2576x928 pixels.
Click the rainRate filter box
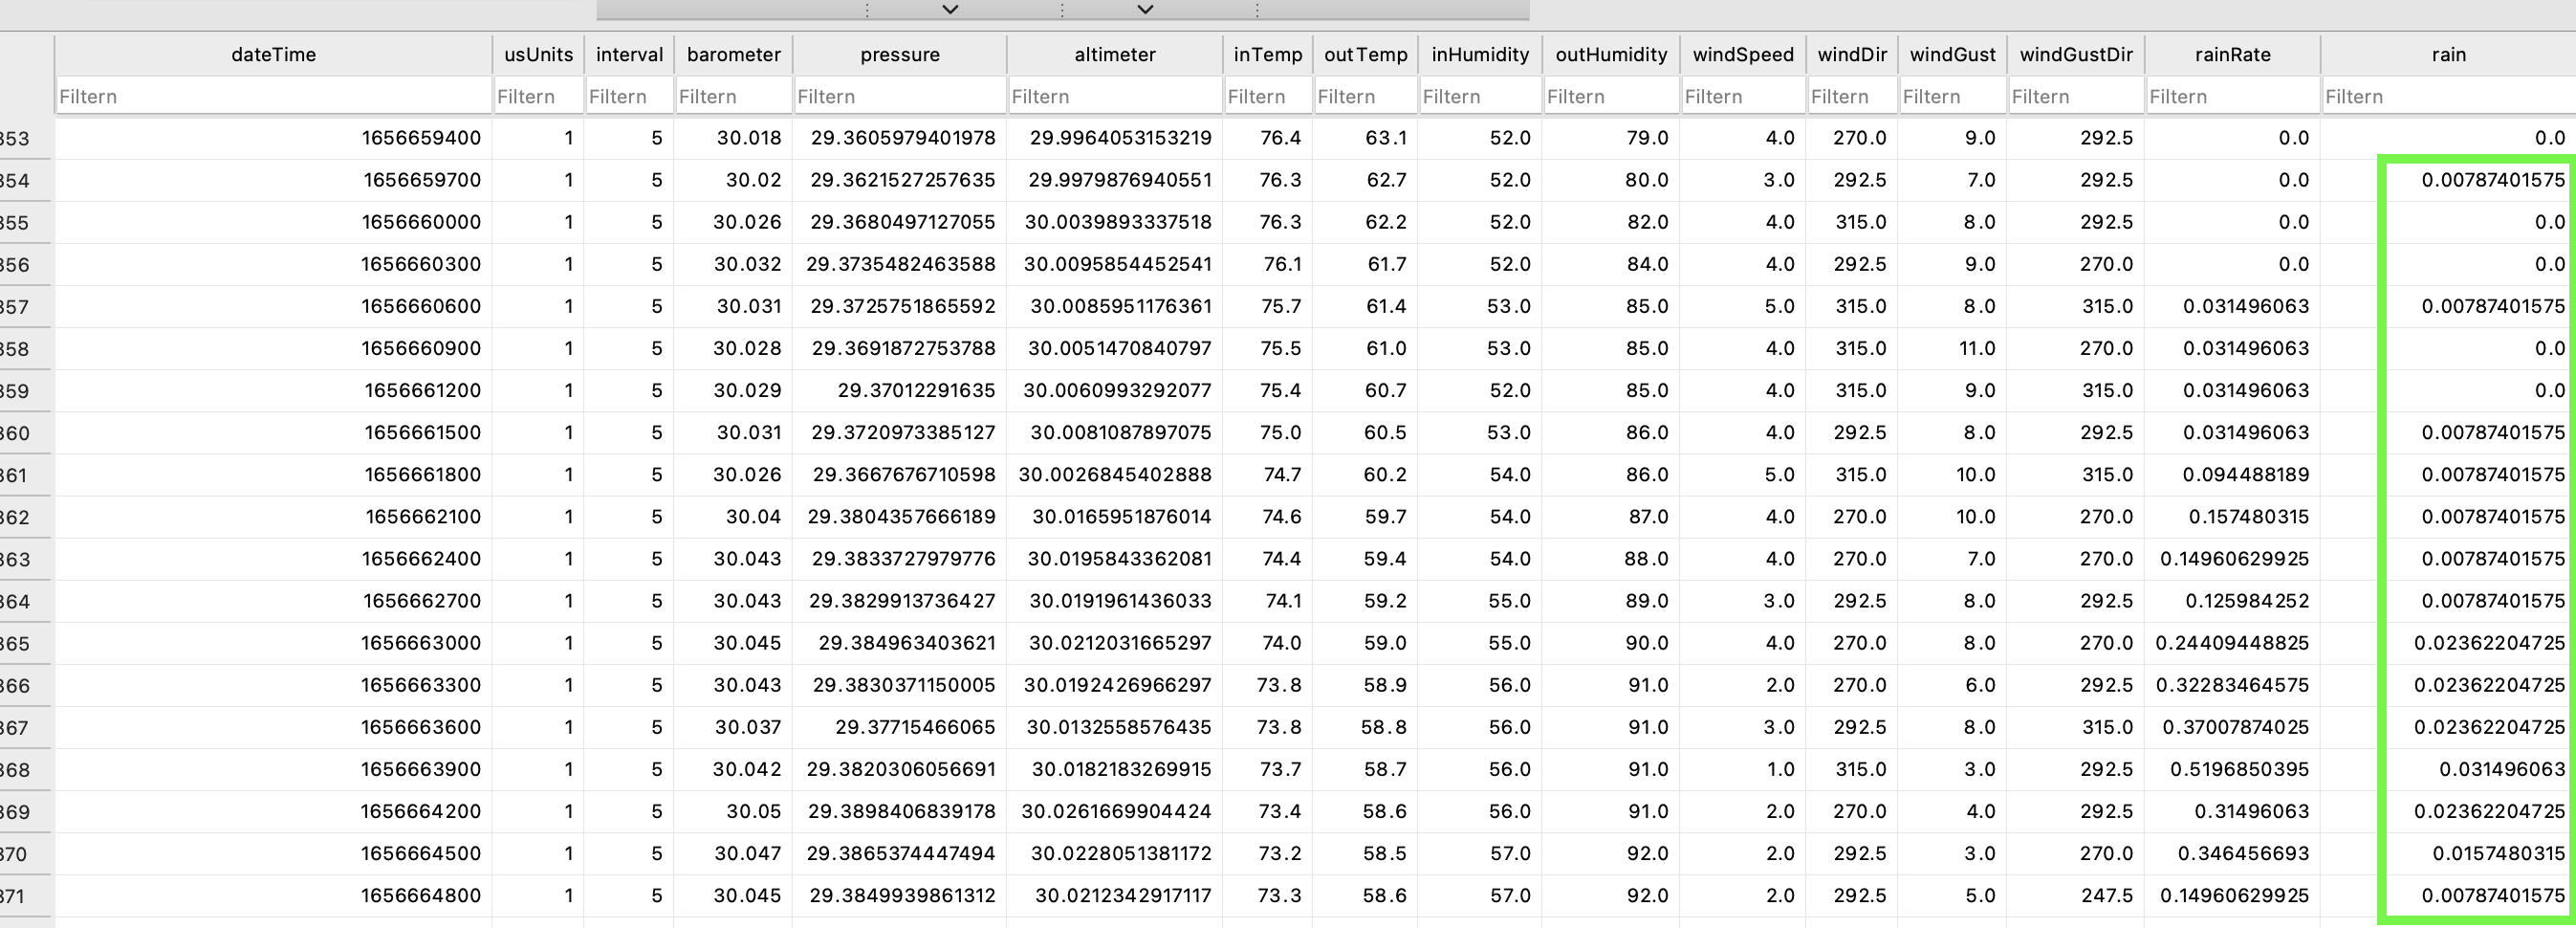2232,96
